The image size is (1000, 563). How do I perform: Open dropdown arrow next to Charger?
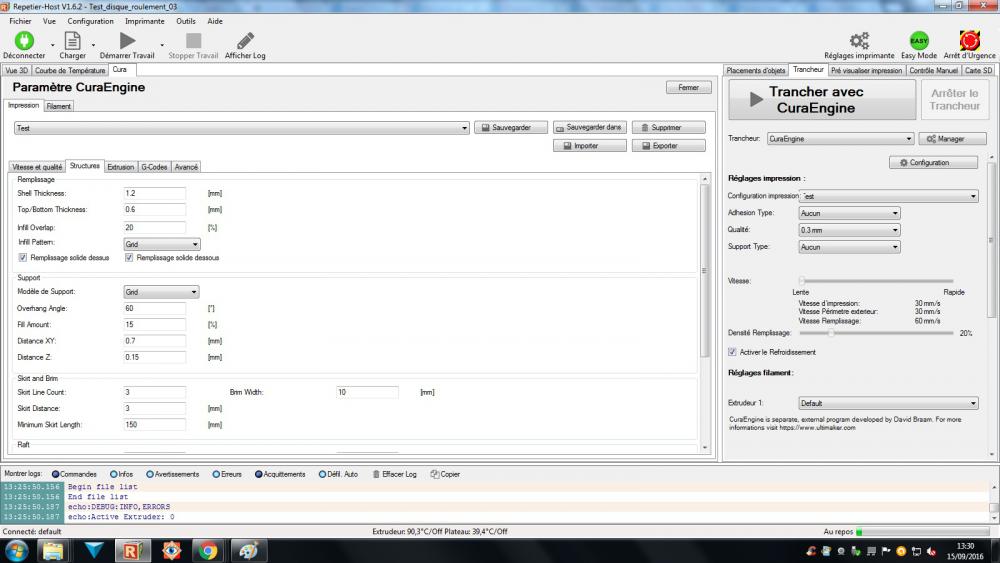(x=93, y=45)
